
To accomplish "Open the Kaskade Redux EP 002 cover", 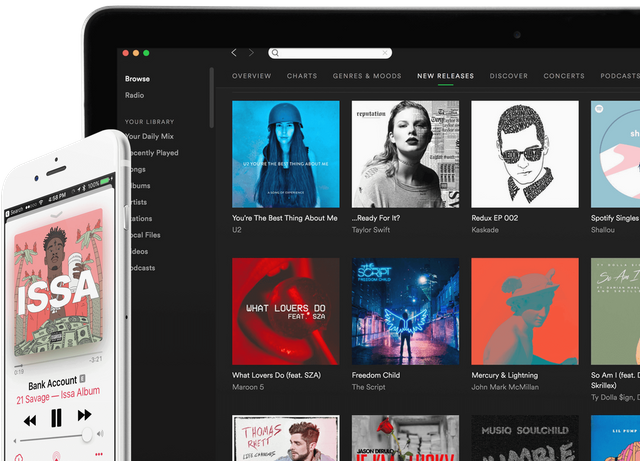I will (x=525, y=154).
